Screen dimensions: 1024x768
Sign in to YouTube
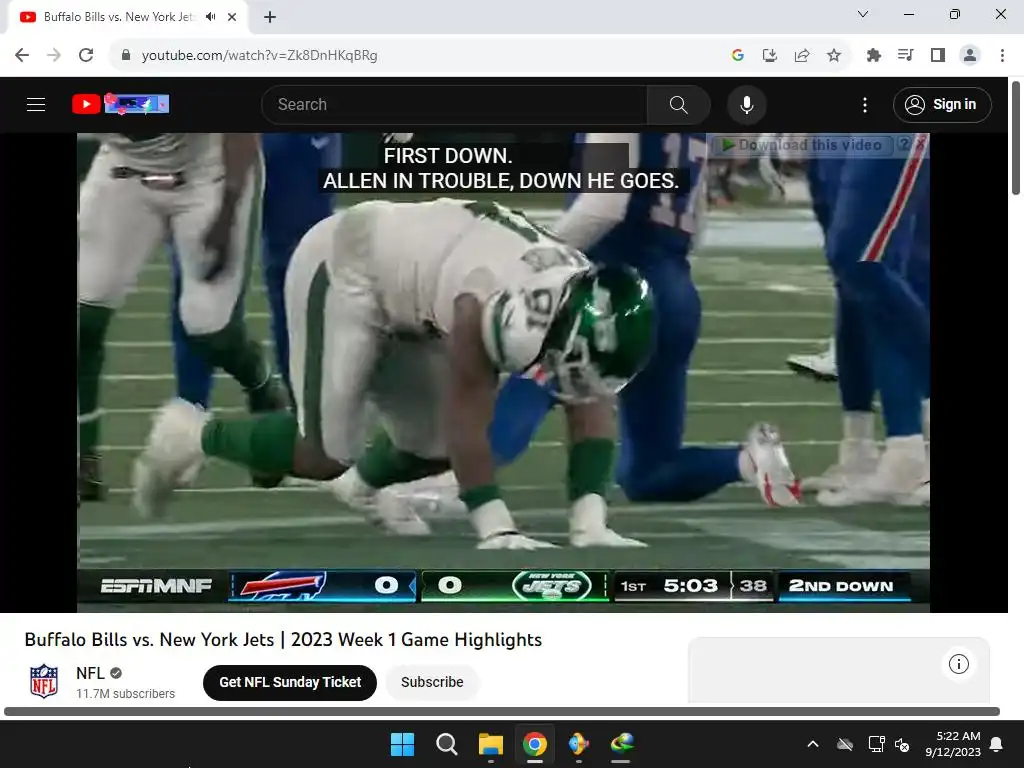coord(942,104)
